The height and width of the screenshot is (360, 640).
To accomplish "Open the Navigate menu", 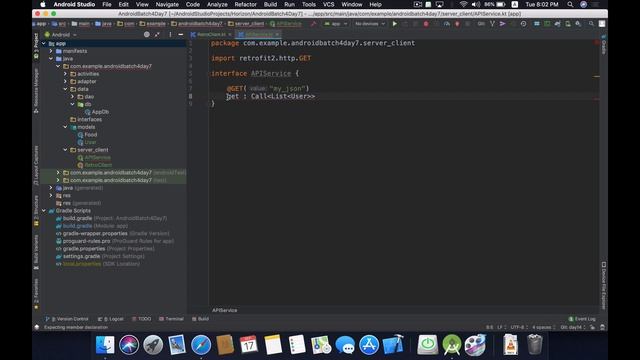I will click(167, 4).
